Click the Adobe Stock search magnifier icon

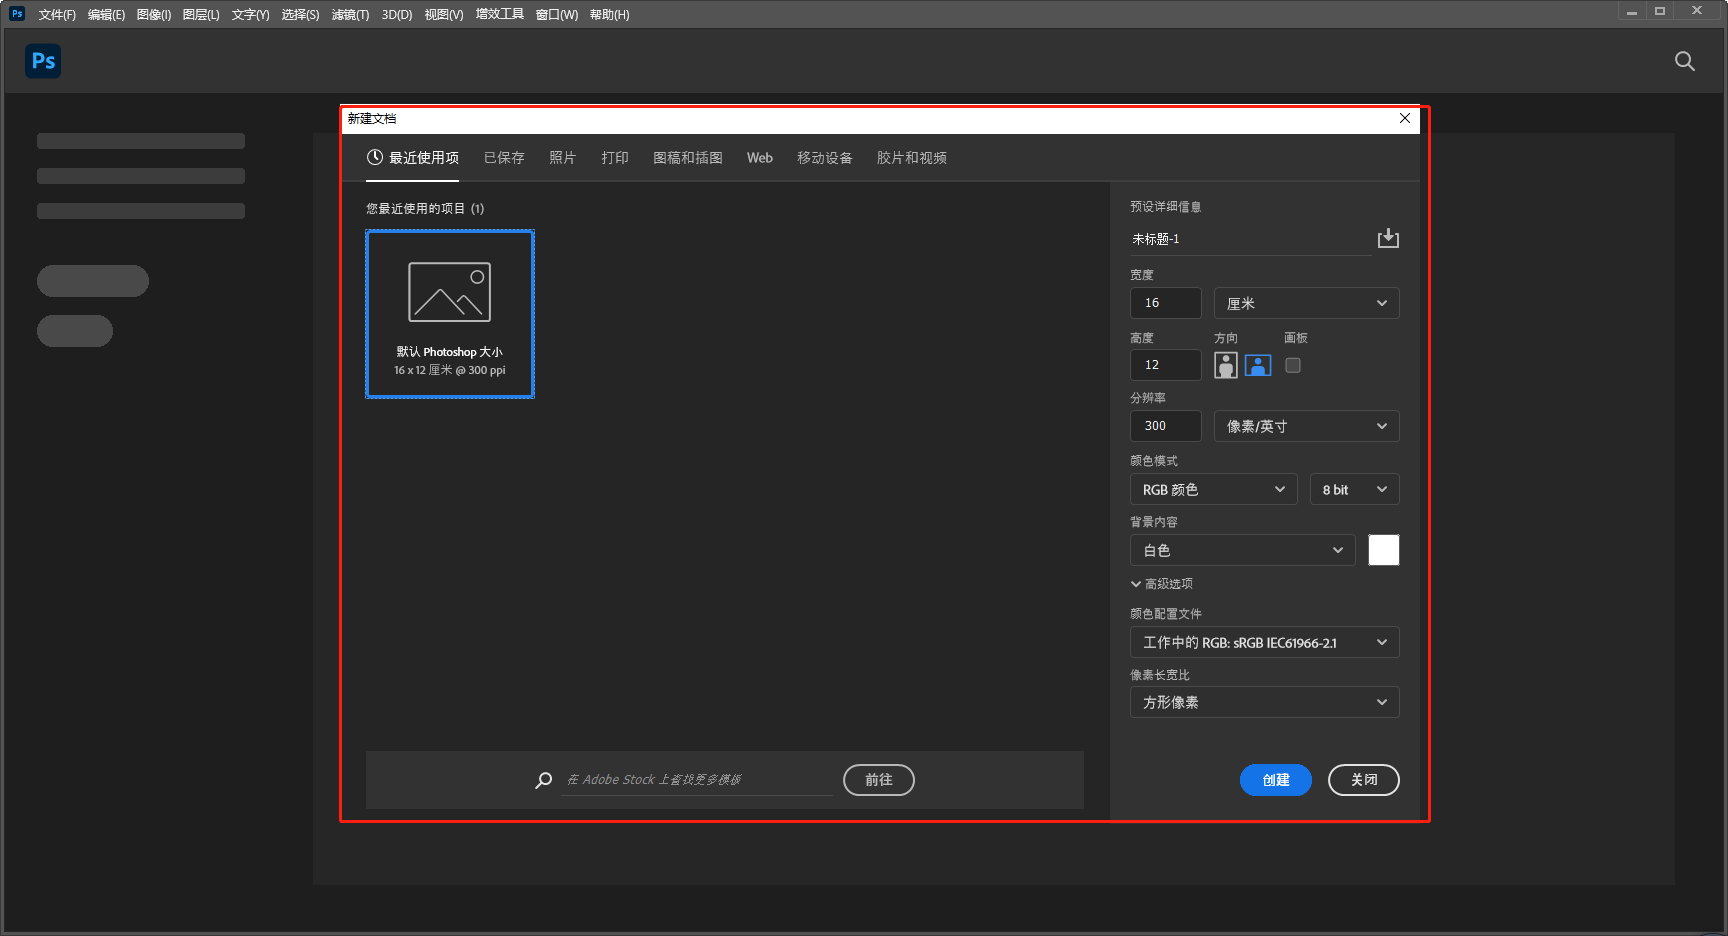coord(544,780)
